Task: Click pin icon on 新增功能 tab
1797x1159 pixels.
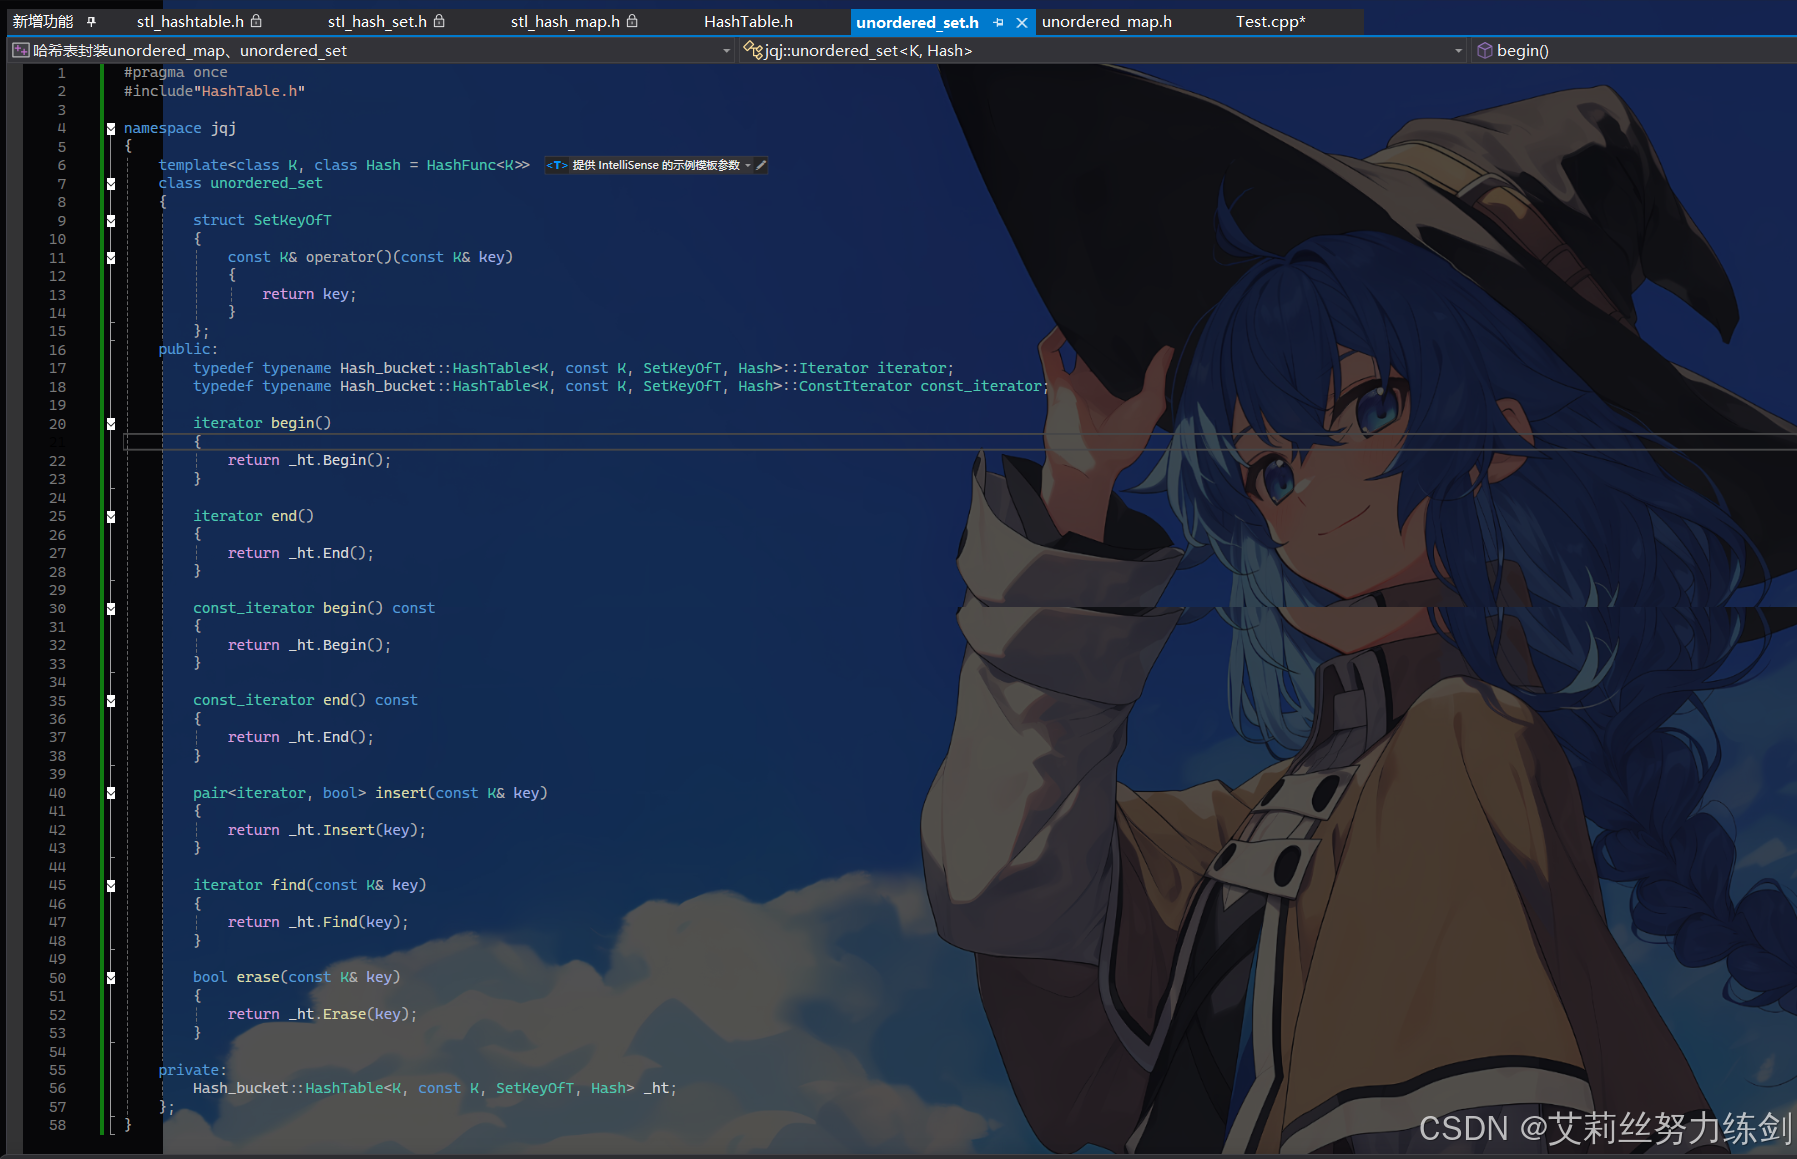Action: pos(91,21)
